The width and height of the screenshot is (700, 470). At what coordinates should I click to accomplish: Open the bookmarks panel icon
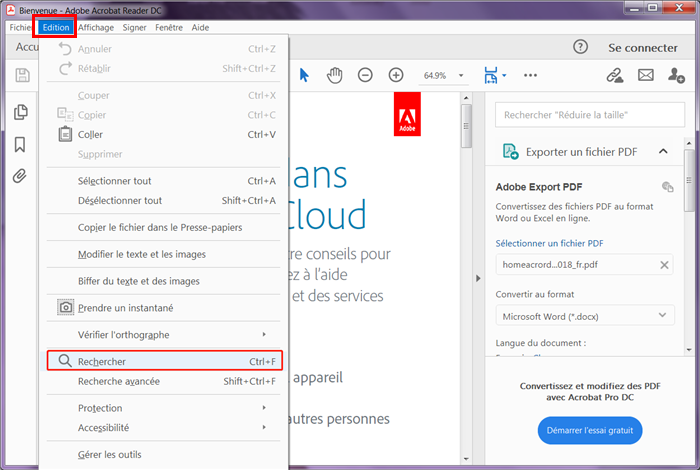coord(20,144)
